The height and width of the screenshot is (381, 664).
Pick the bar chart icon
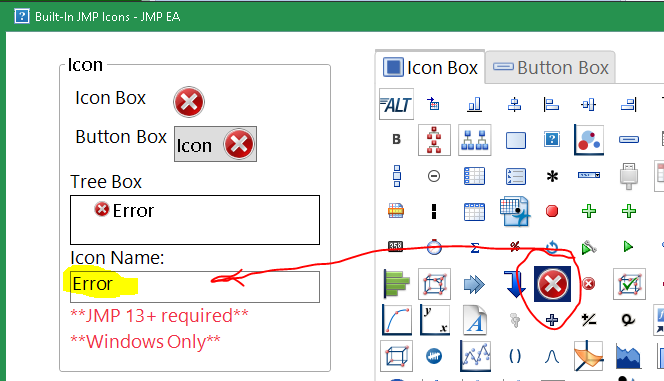pos(475,104)
